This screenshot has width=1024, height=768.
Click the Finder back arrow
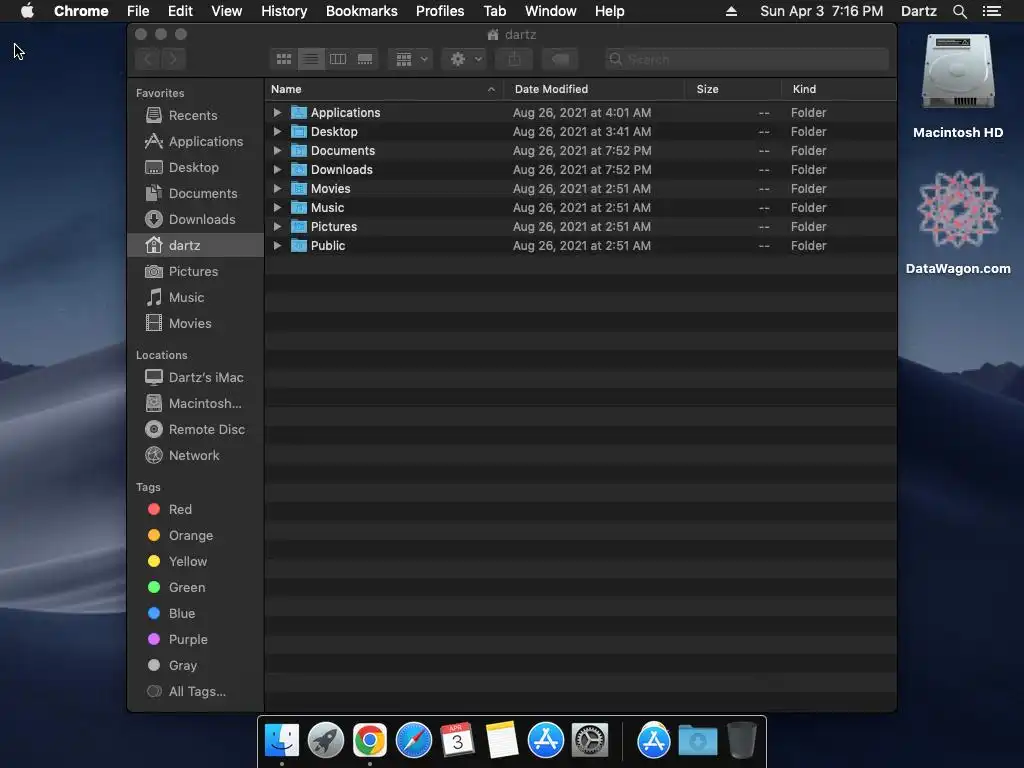(x=148, y=59)
